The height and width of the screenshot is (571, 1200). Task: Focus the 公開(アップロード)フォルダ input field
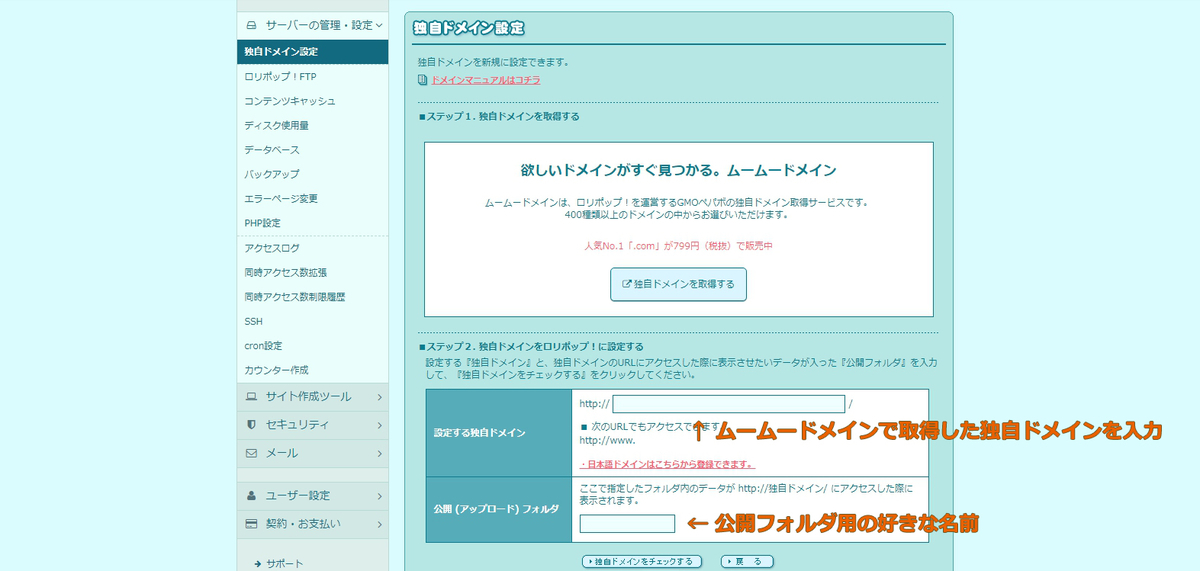coord(627,523)
